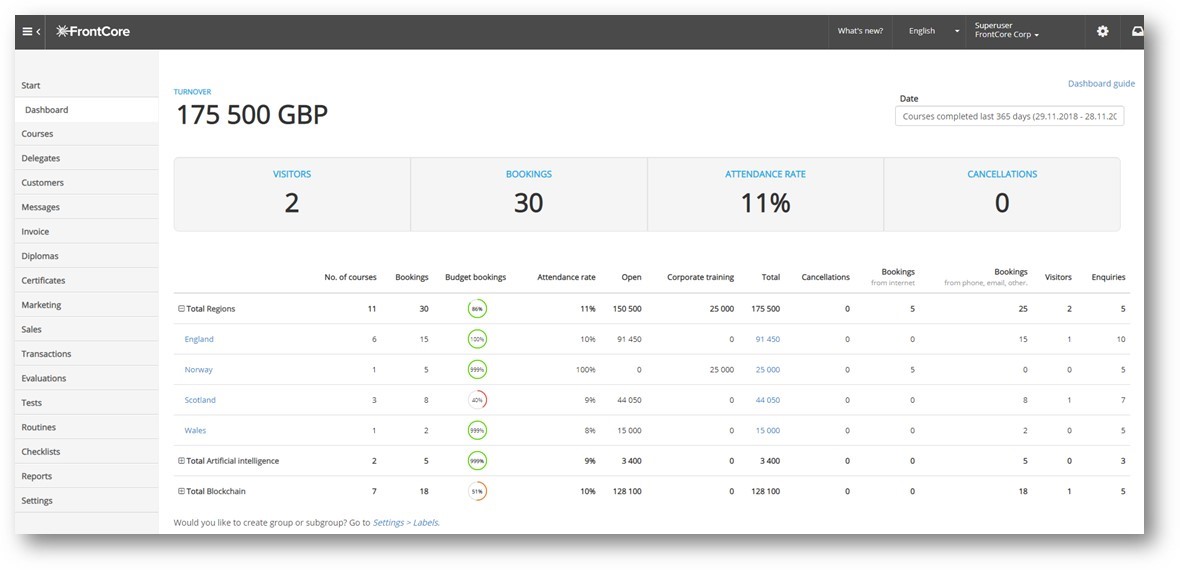The image size is (1180, 570).
Task: Click the What's new? button
Action: pyautogui.click(x=860, y=32)
